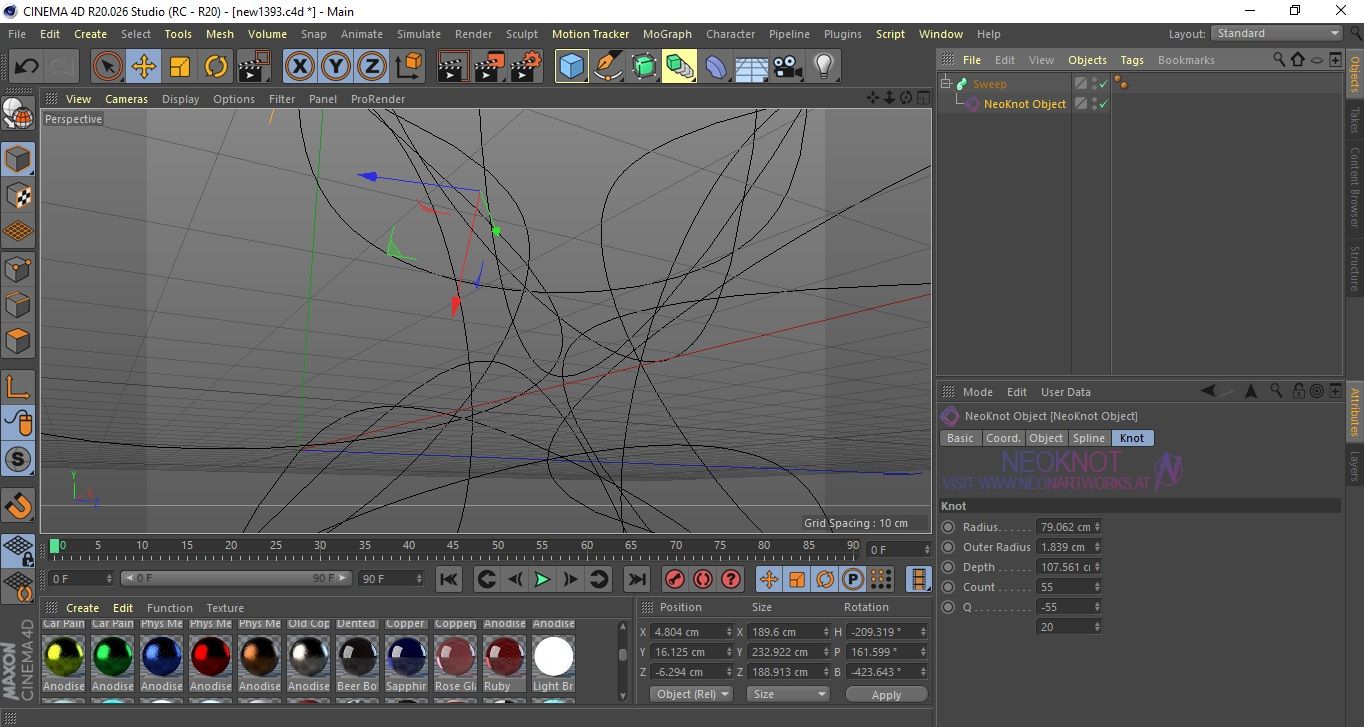Toggle NeoKnot Object enable checkmark
This screenshot has height=727, width=1364.
tap(1104, 104)
